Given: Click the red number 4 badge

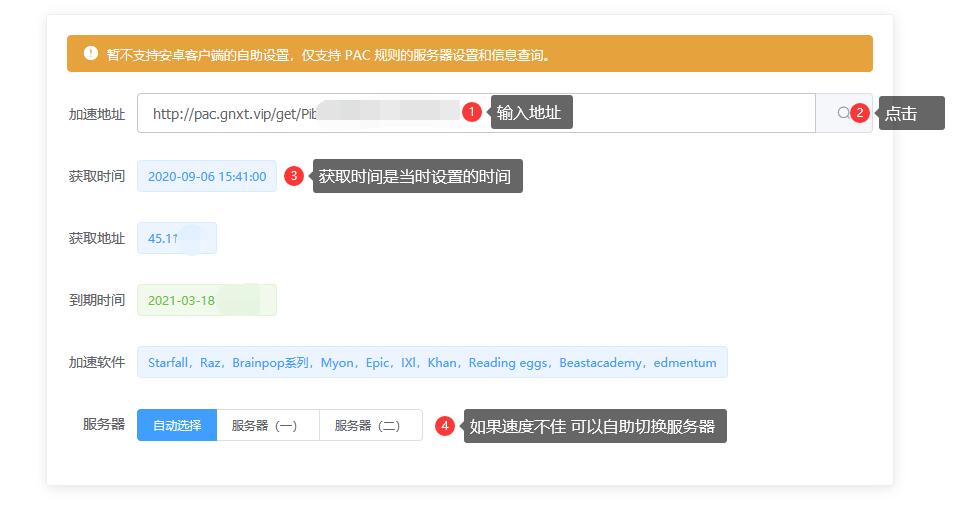Looking at the screenshot, I should pos(445,425).
